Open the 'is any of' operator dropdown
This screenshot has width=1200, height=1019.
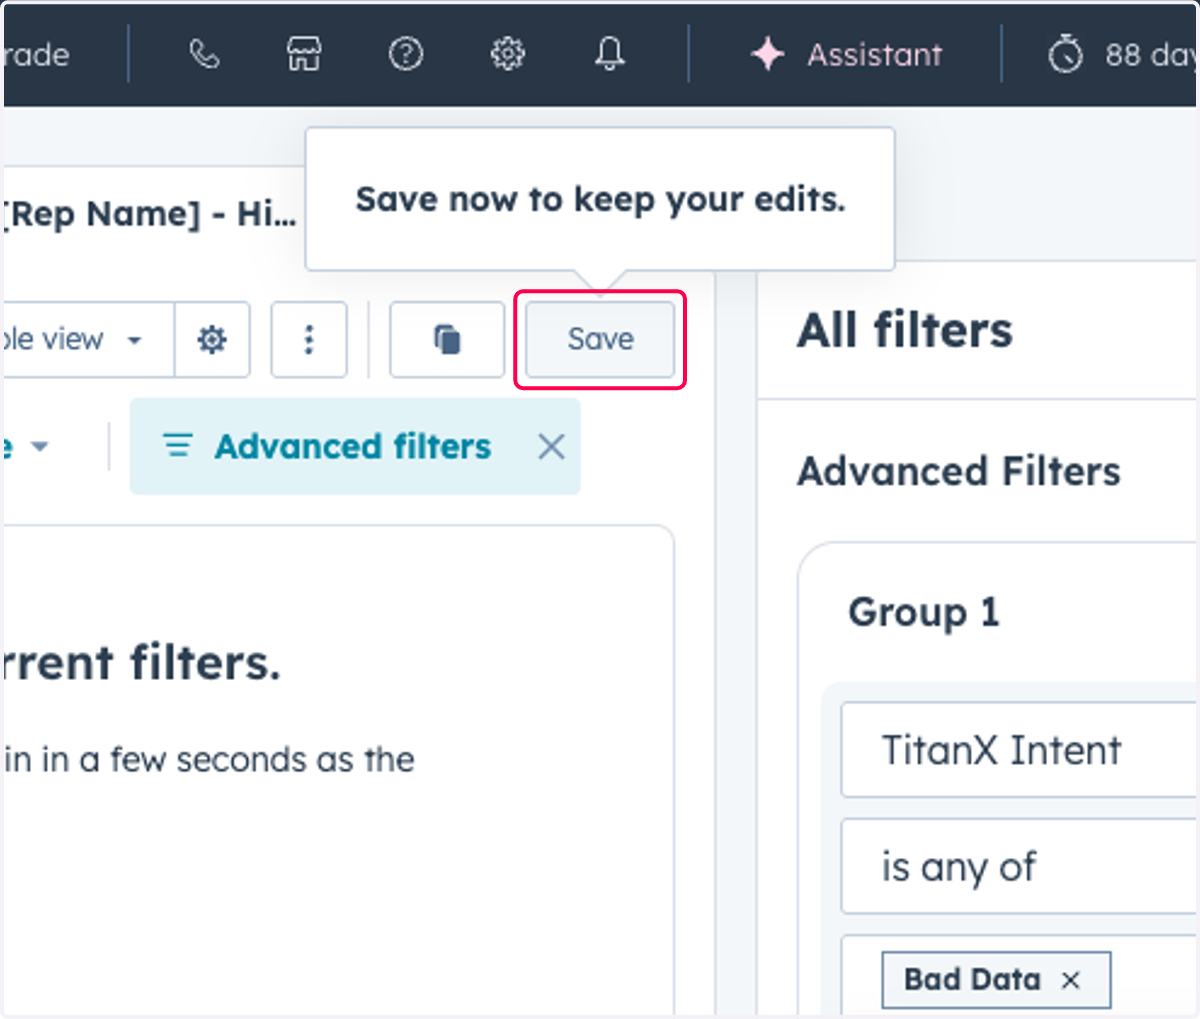[x=1020, y=866]
